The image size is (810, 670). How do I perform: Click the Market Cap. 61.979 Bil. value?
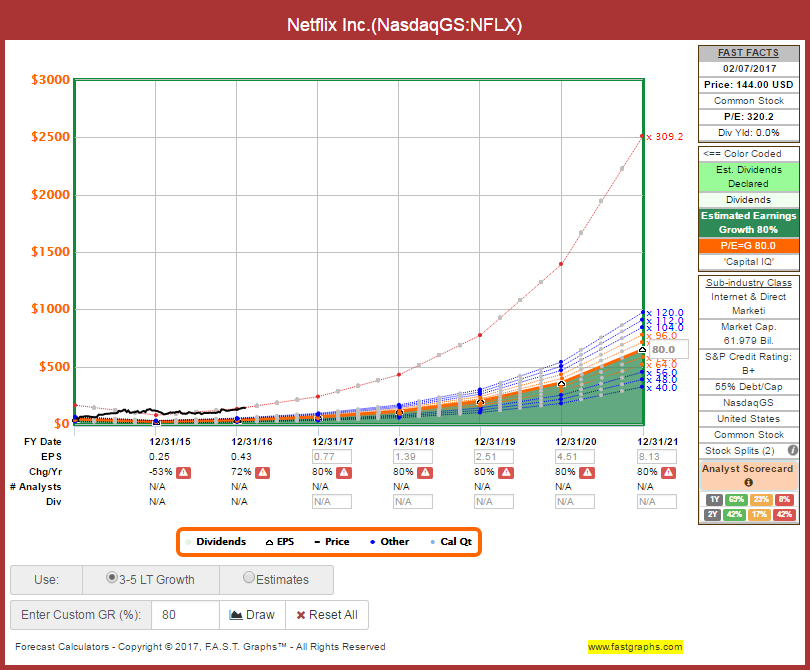click(x=749, y=334)
